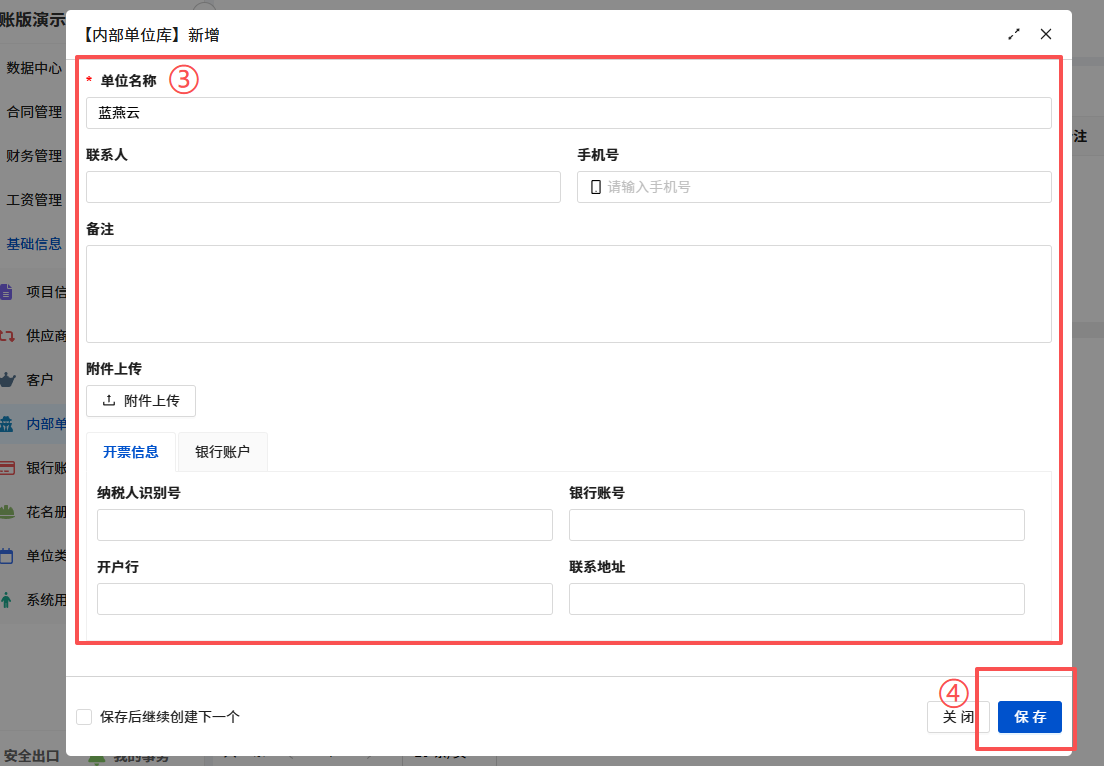Focus the 纳税人识别号 input field
This screenshot has height=766, width=1104.
tap(325, 525)
